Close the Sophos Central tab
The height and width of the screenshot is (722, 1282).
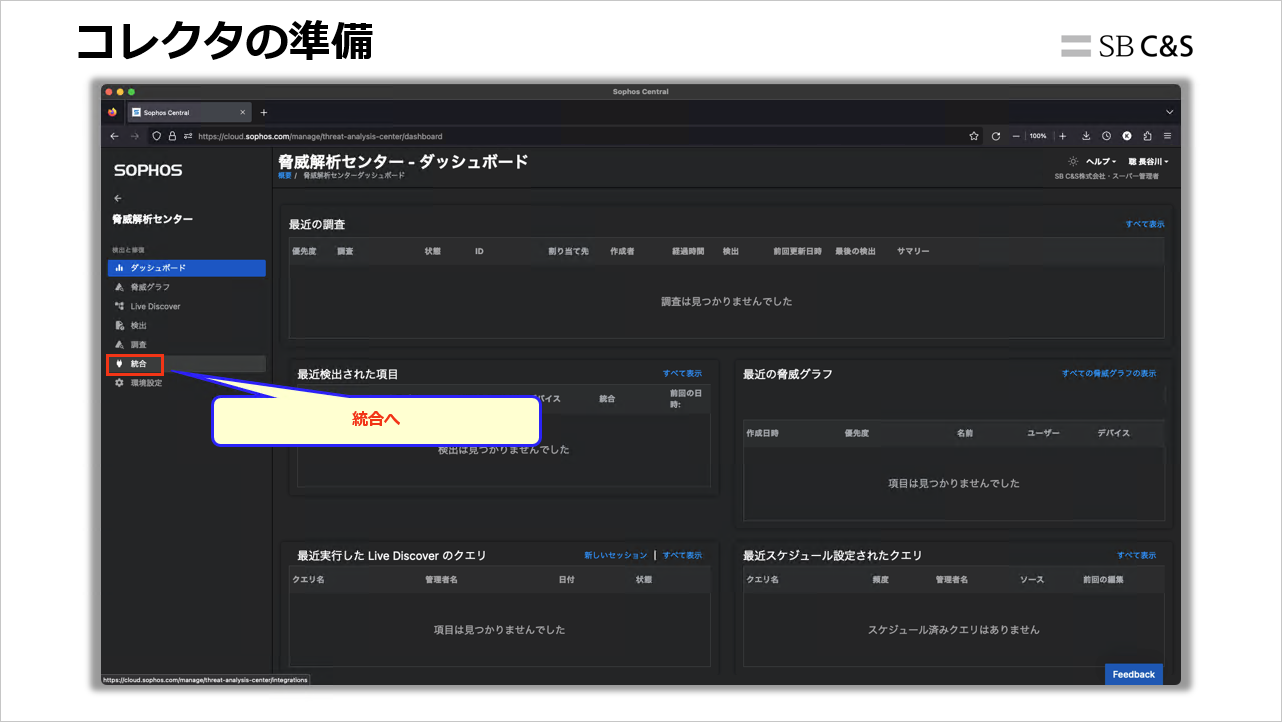[x=242, y=112]
